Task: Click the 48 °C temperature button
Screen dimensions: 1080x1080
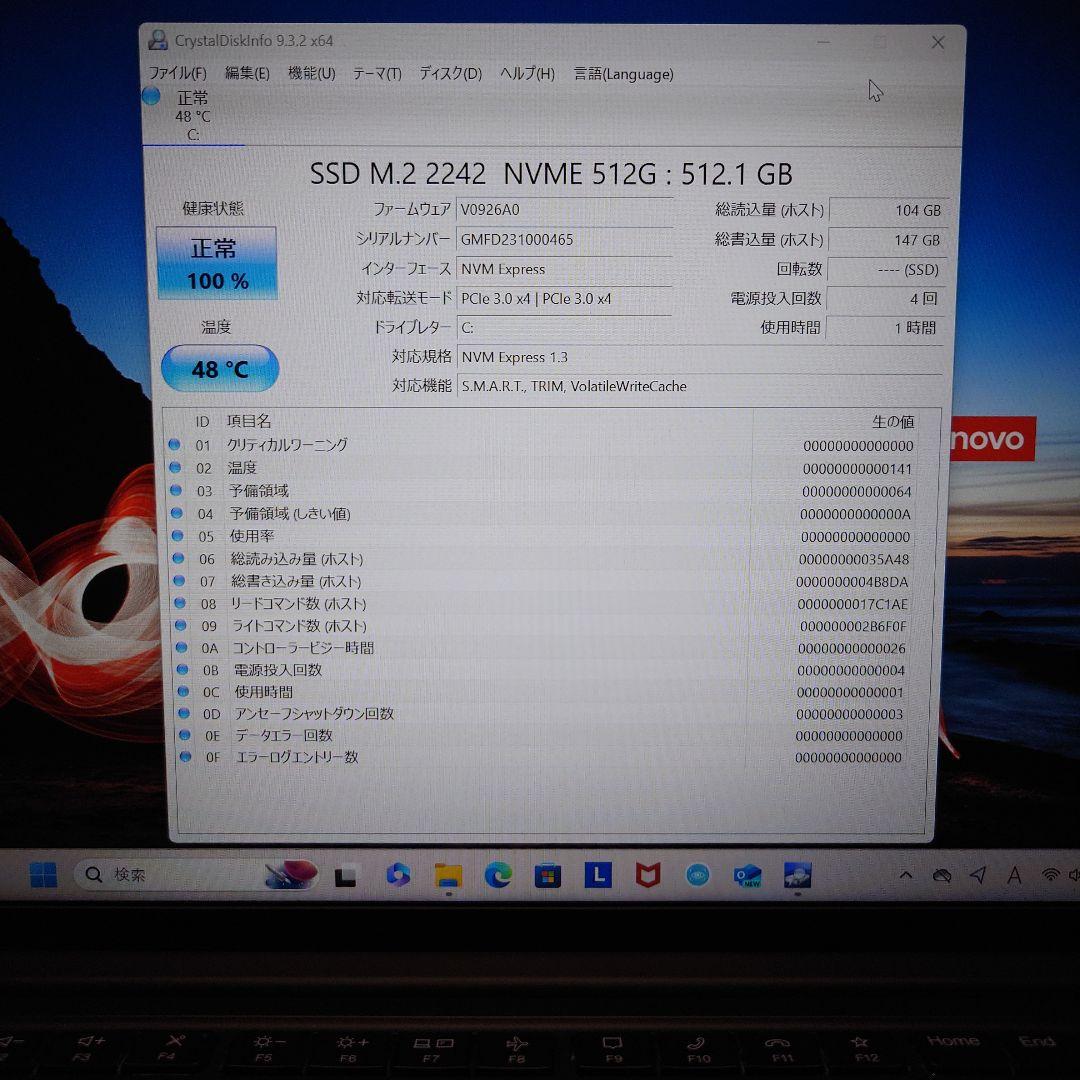Action: point(219,370)
